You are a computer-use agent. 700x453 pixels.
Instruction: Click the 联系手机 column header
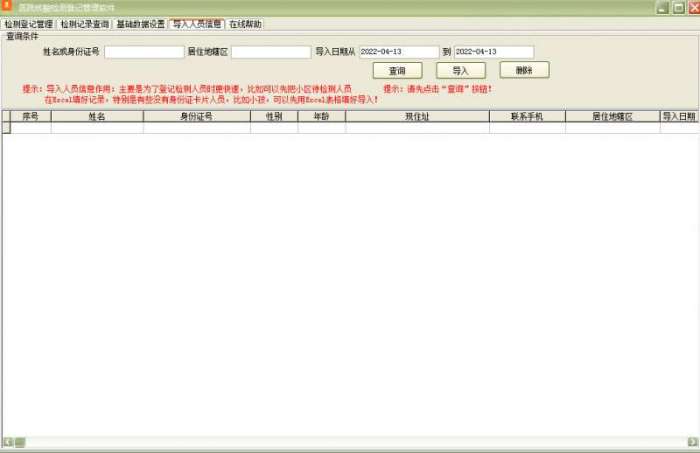point(527,116)
